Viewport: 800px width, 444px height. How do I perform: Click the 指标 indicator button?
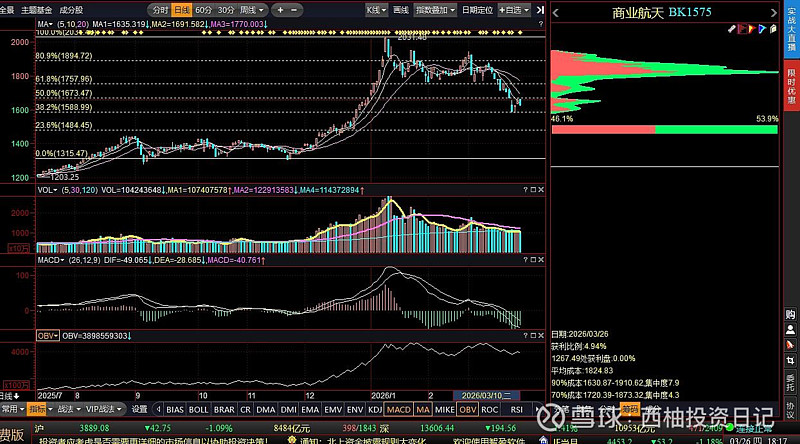pyautogui.click(x=39, y=409)
